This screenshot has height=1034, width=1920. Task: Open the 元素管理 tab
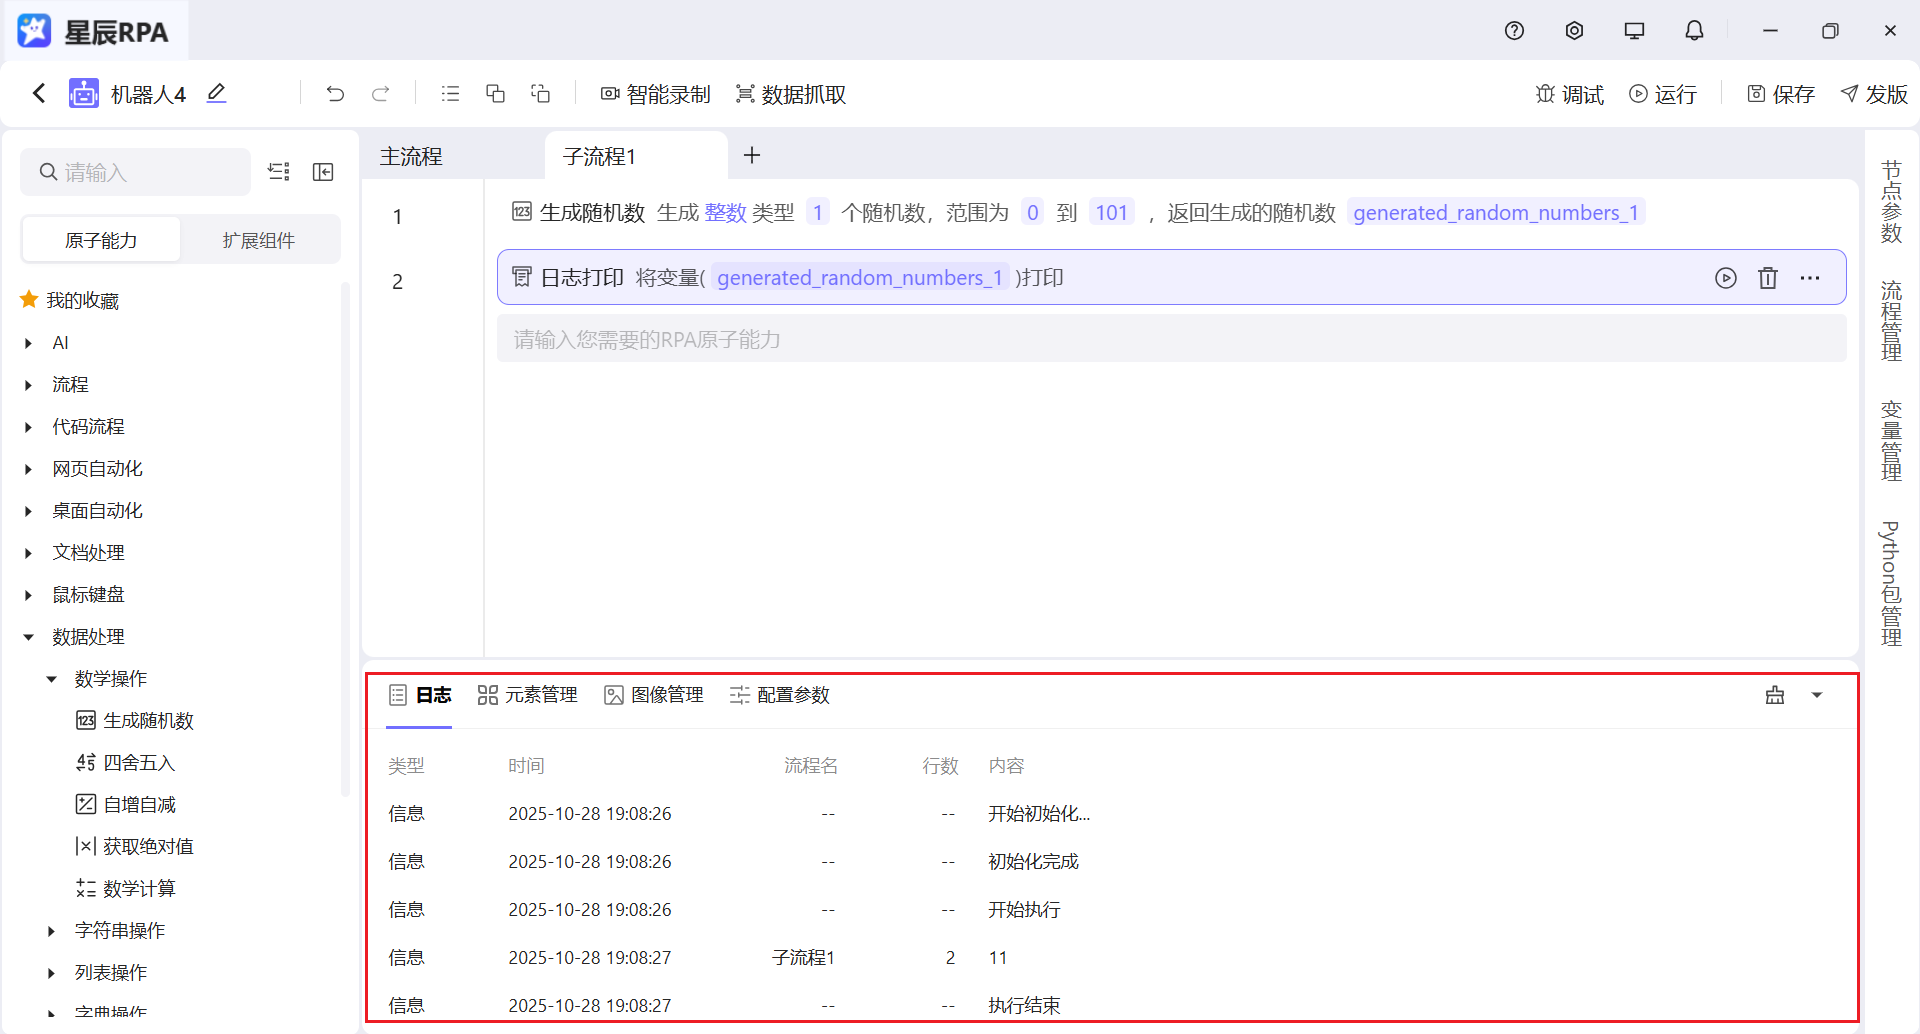[528, 695]
